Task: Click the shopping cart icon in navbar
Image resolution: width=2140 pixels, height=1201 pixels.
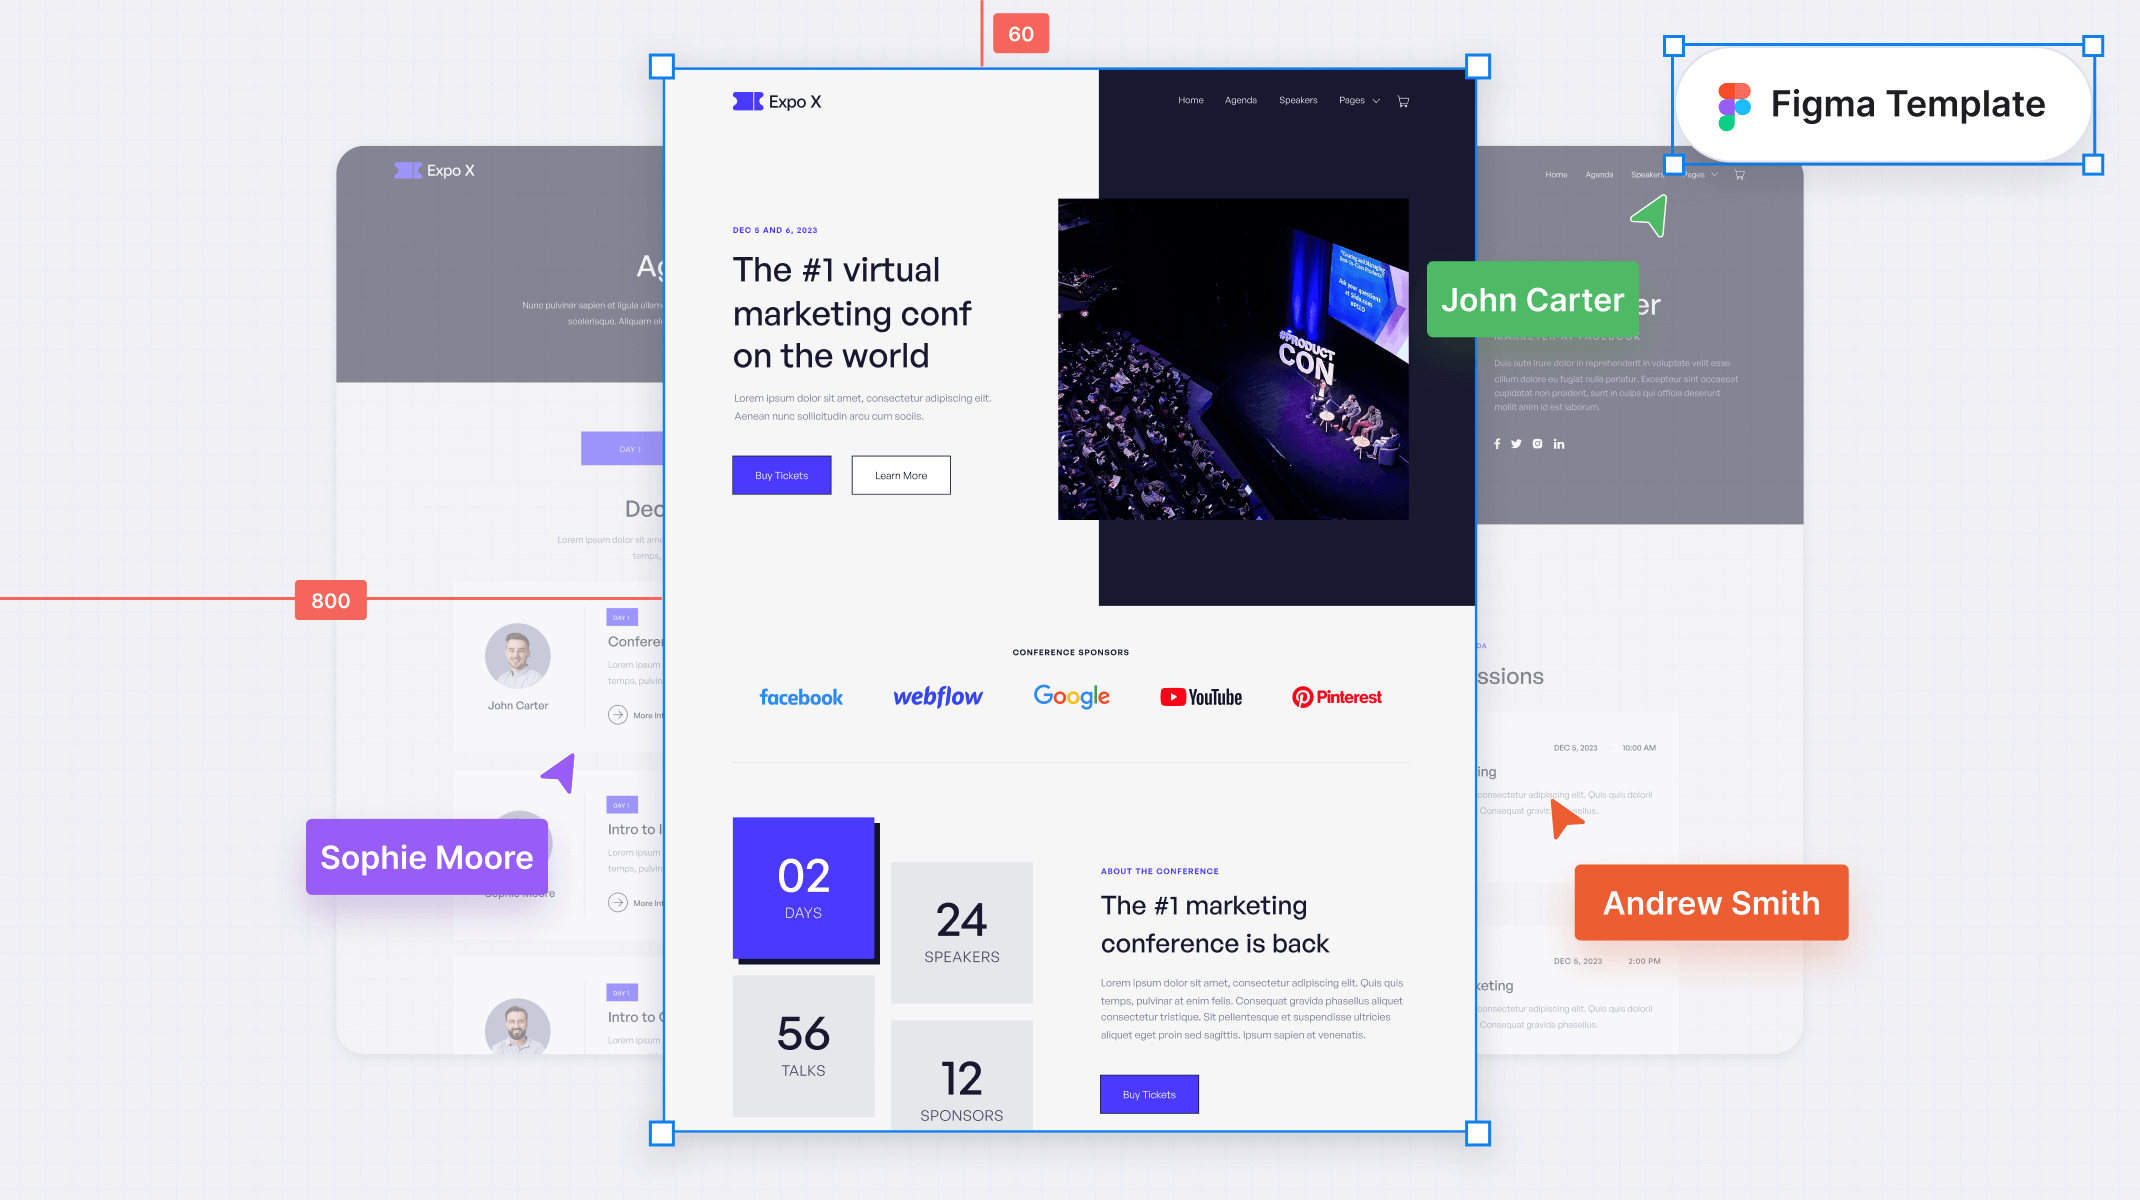Action: 1404,100
